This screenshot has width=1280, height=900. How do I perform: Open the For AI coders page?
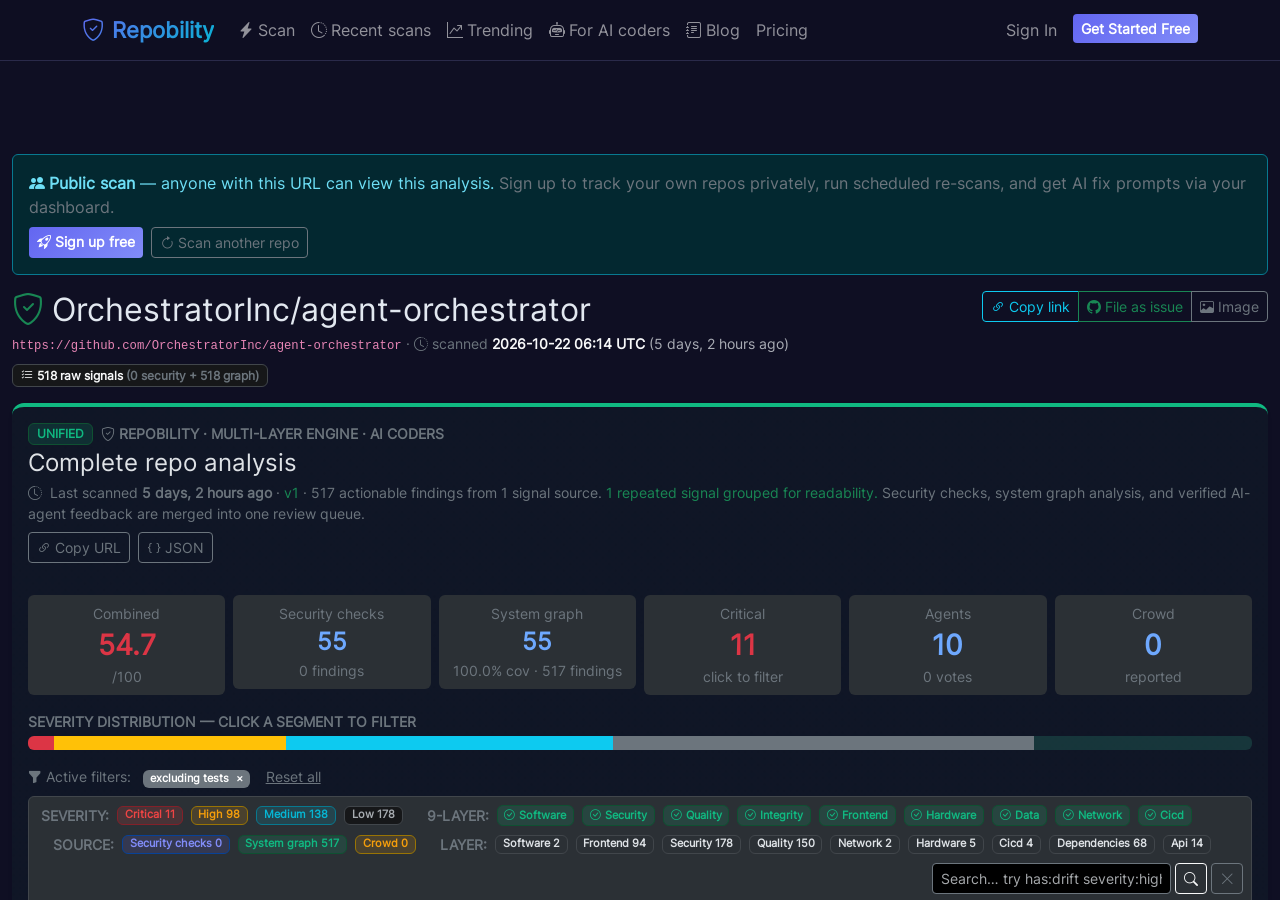610,30
